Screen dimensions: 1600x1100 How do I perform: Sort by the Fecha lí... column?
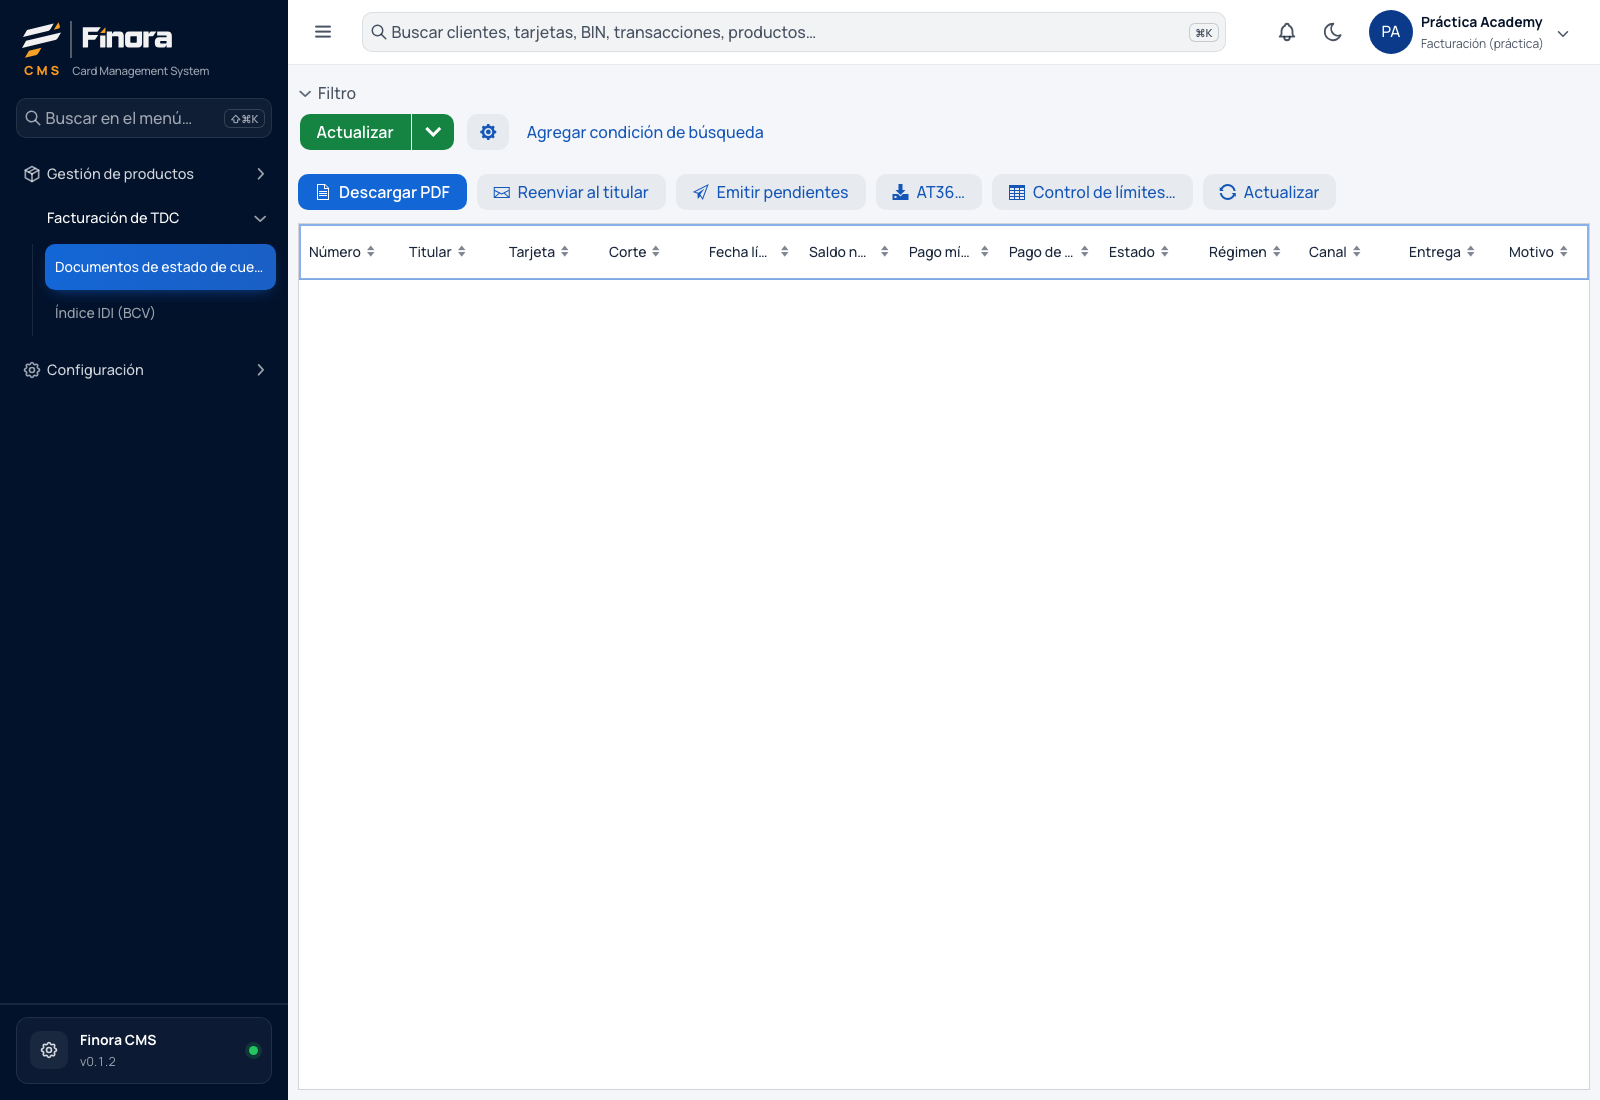(x=749, y=252)
